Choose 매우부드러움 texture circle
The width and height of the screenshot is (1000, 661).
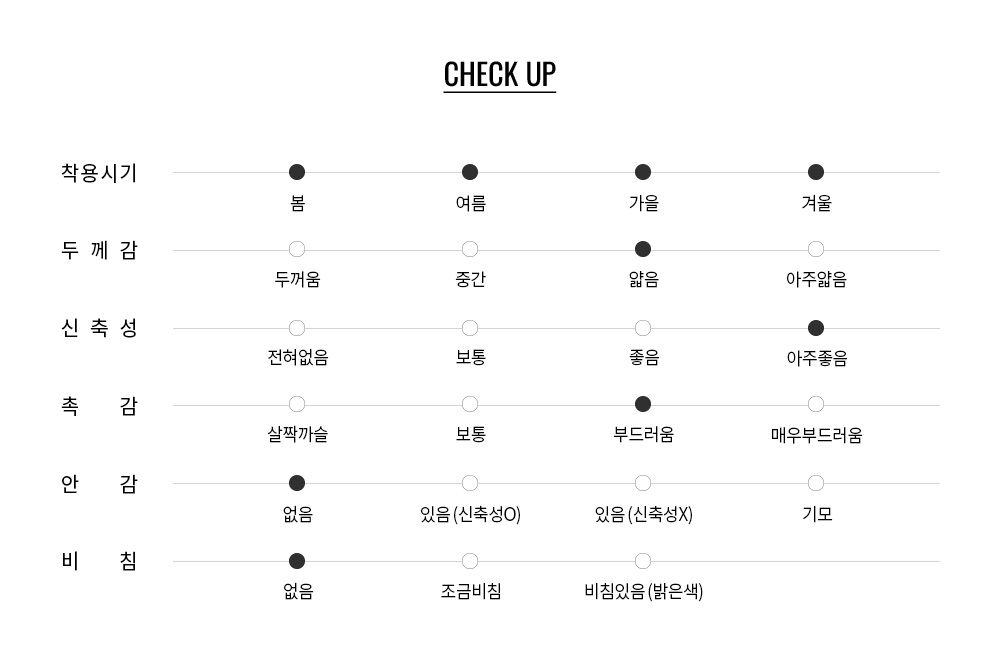coord(816,404)
